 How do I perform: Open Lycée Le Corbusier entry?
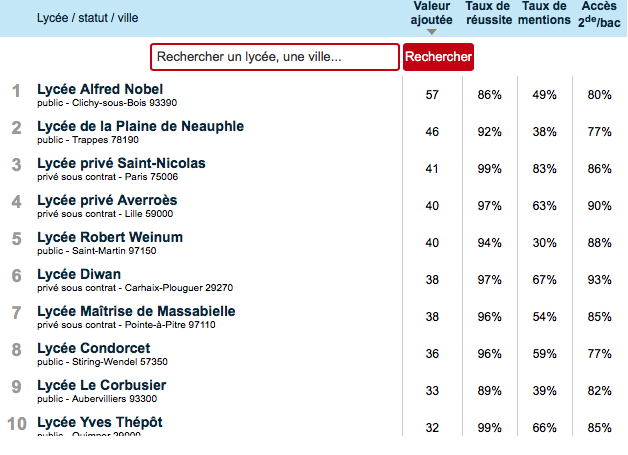tap(102, 385)
